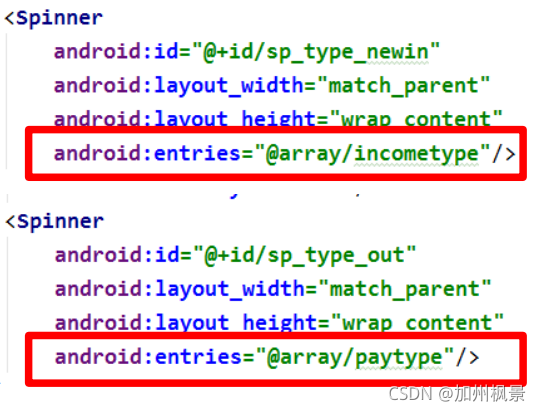Click second spinner's match_parent width value
The height and width of the screenshot is (411, 541).
404,289
